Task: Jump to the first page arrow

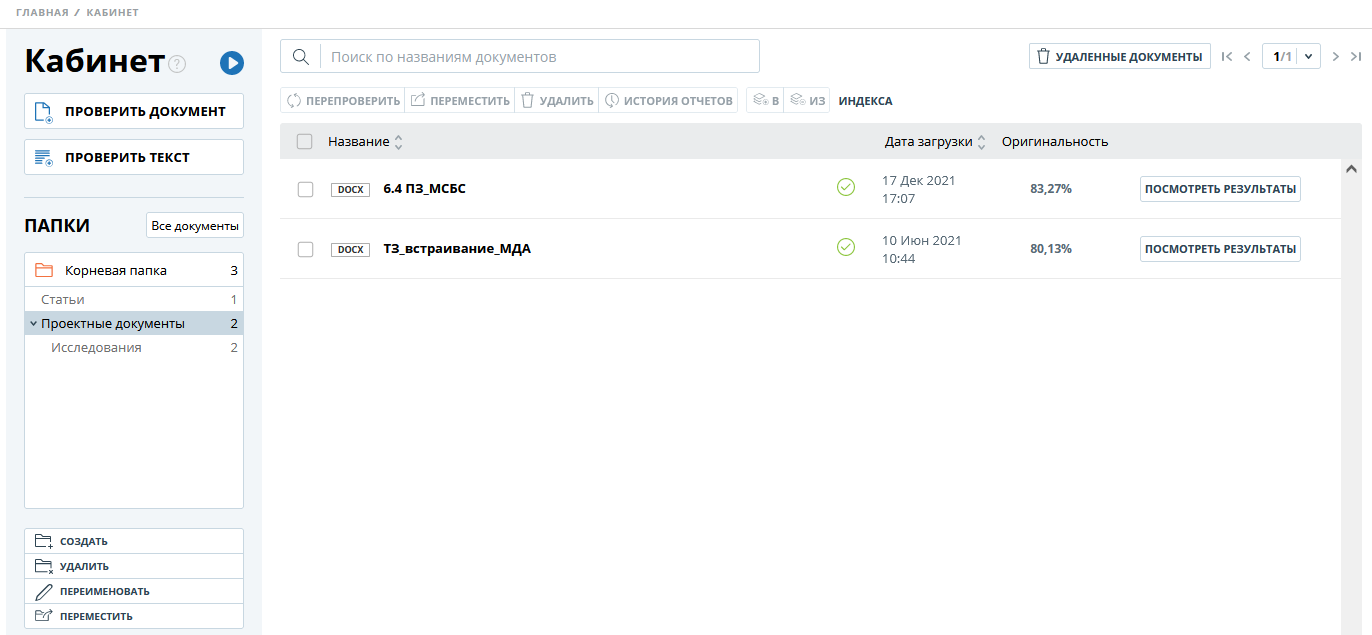Action: coord(1227,57)
